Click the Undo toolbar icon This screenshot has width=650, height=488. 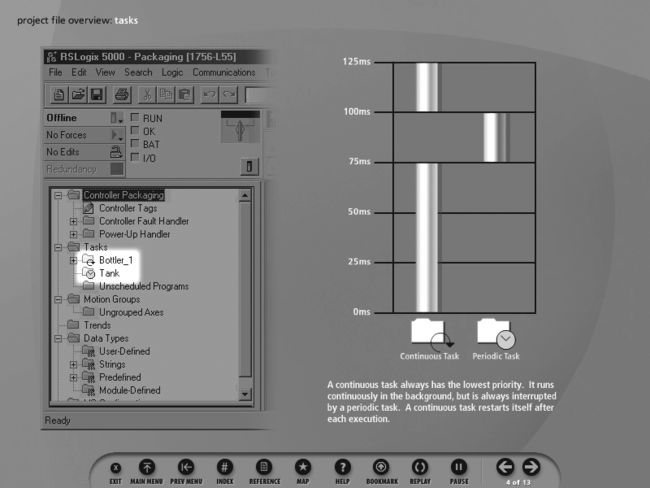[x=209, y=95]
